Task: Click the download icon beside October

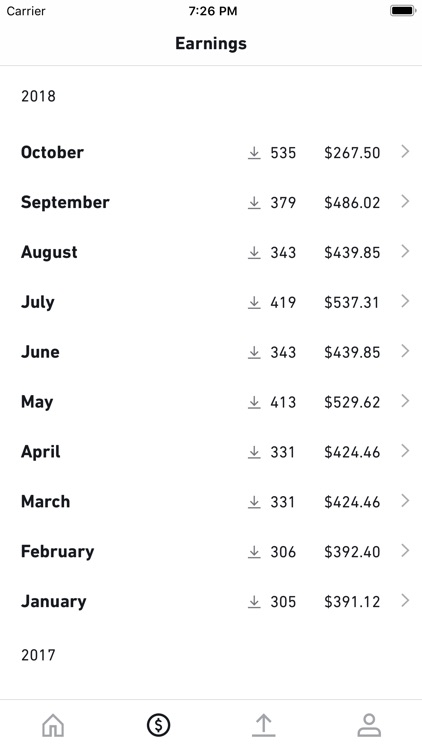Action: pyautogui.click(x=254, y=153)
